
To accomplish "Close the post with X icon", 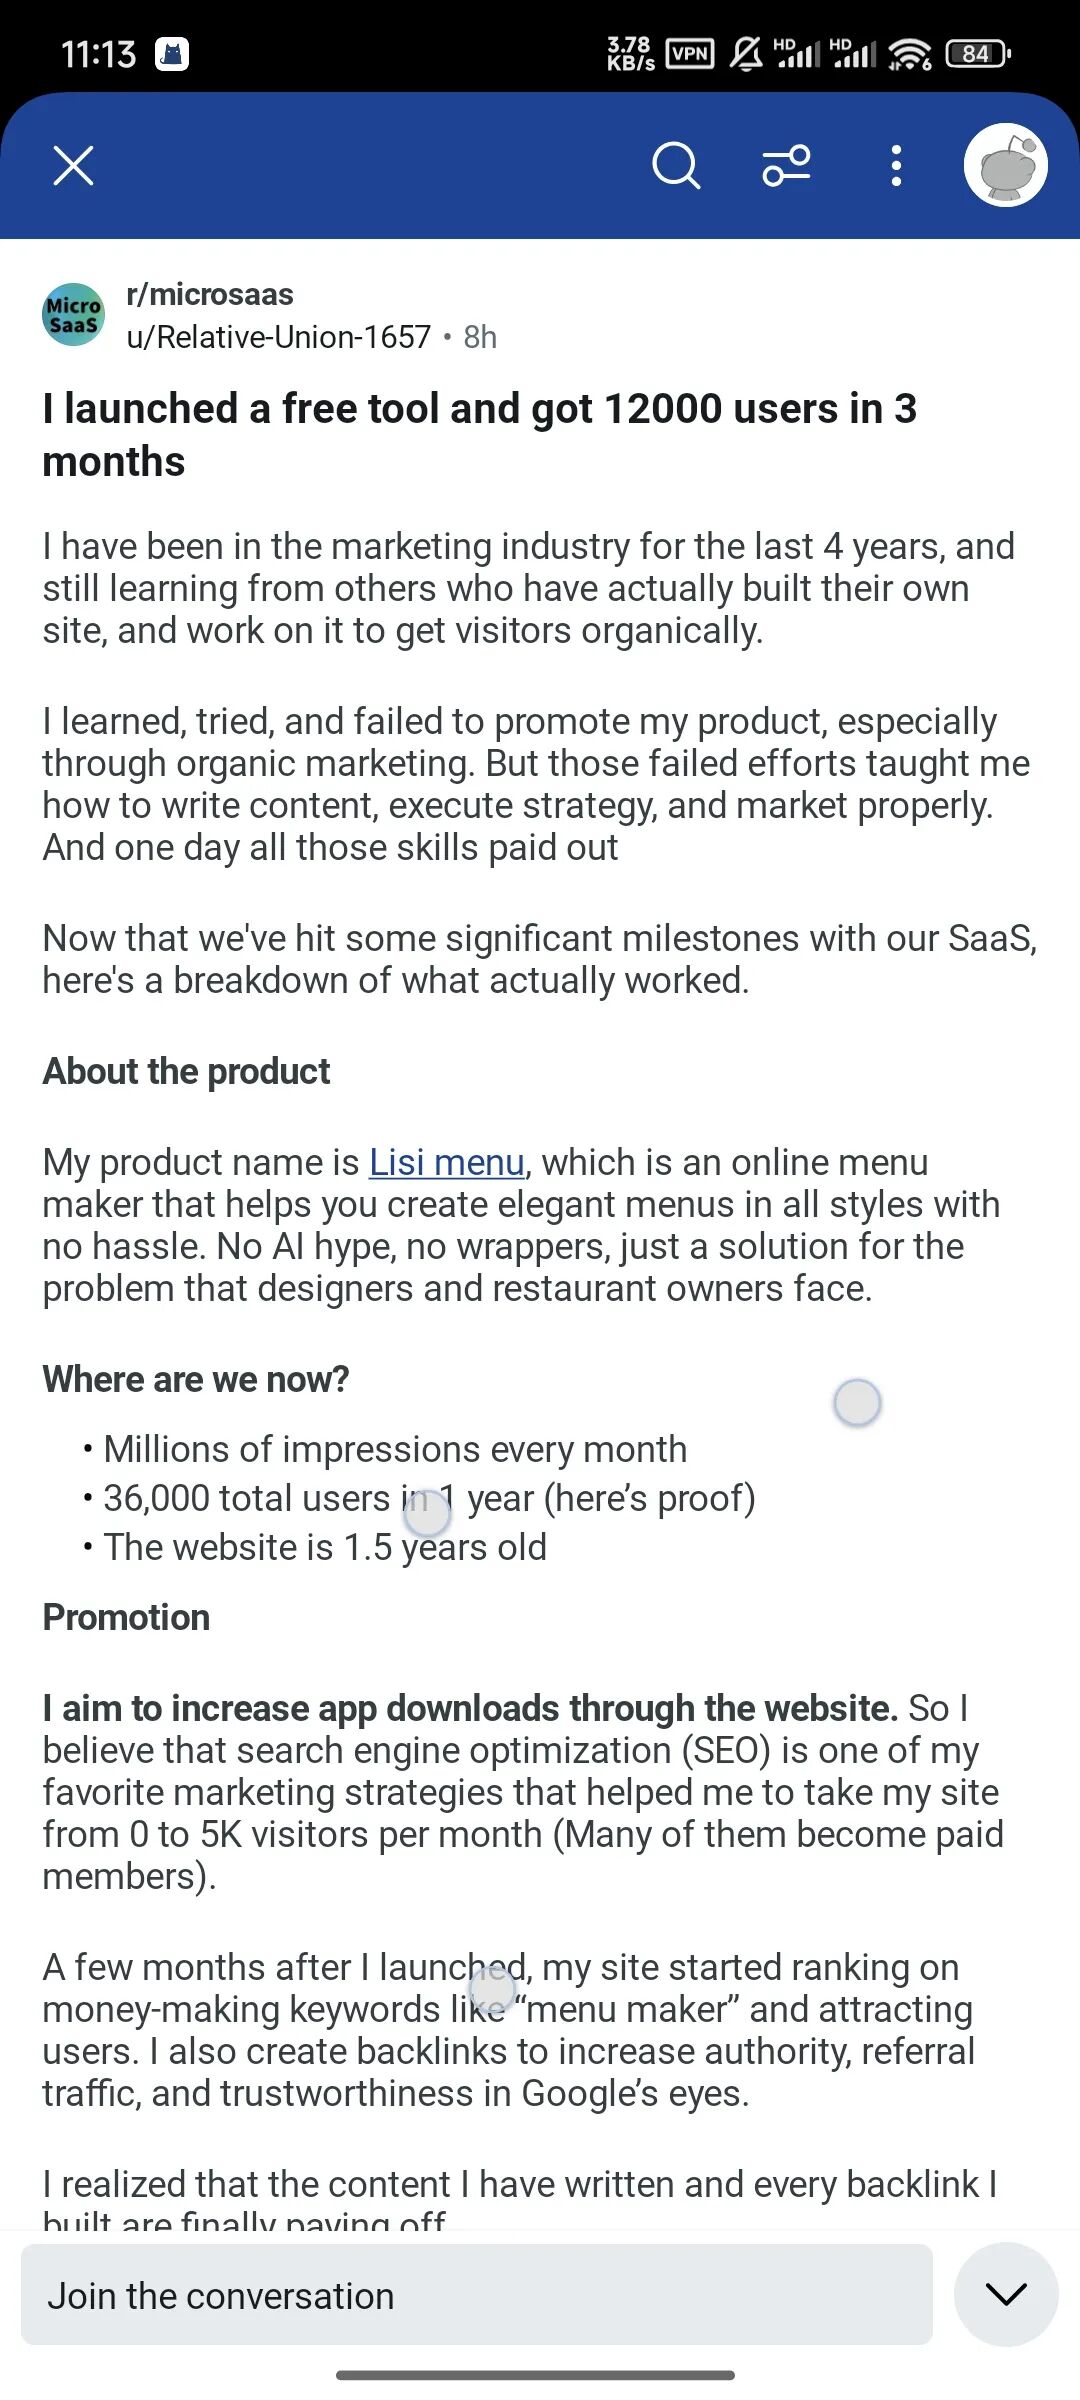I will (x=73, y=166).
